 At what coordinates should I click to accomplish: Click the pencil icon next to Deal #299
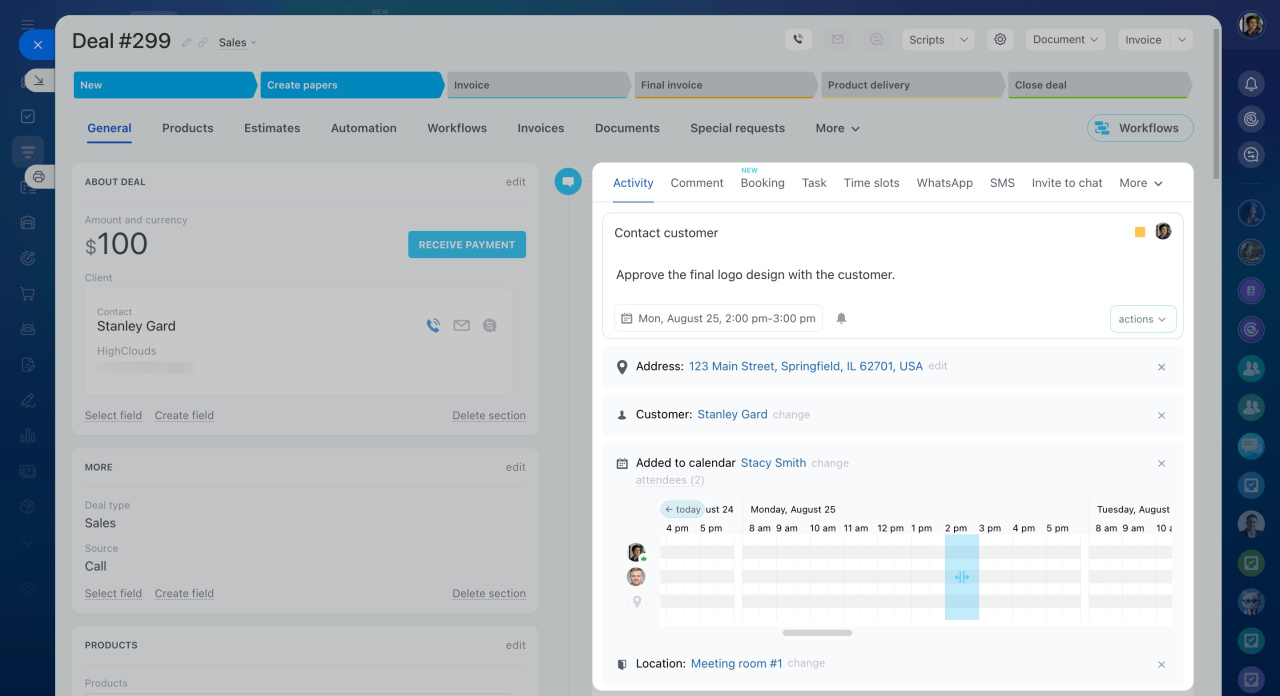pos(187,43)
